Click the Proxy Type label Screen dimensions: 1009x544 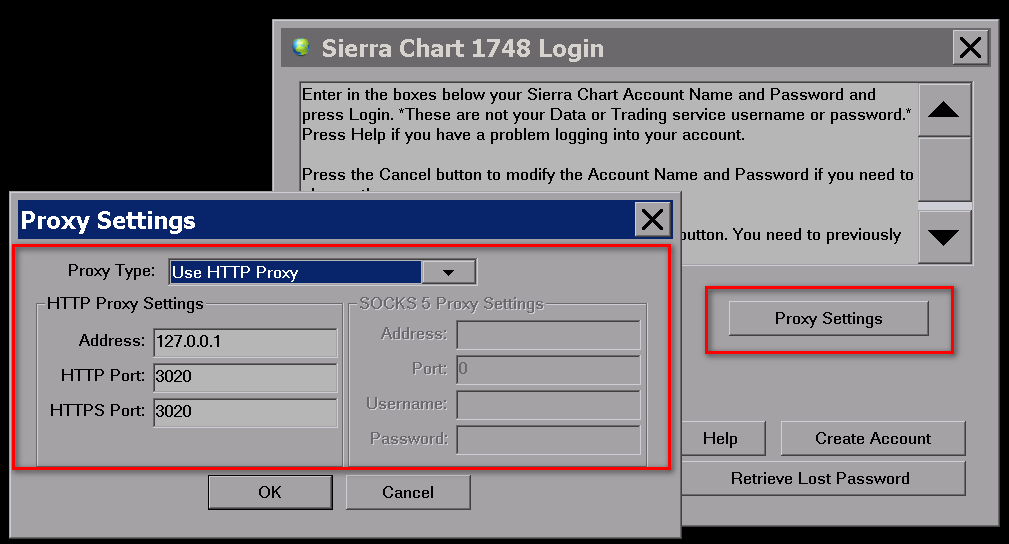click(111, 271)
